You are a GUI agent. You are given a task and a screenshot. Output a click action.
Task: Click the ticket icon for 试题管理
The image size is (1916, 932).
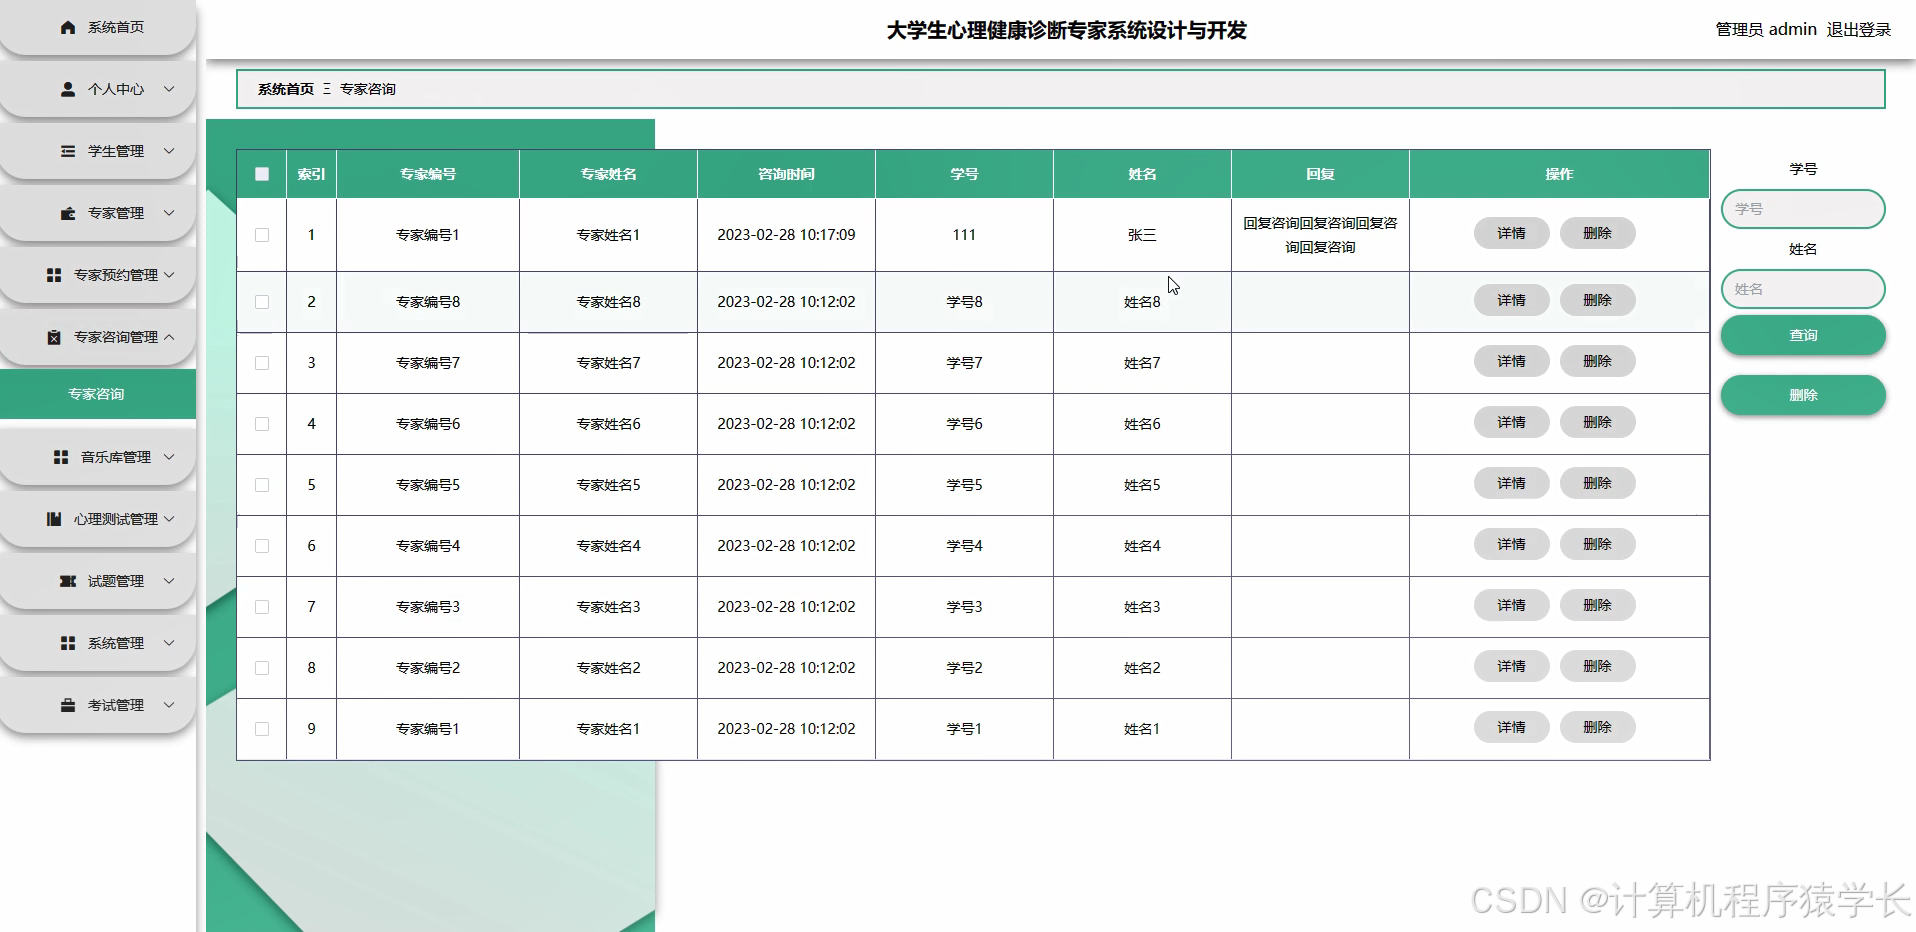point(68,581)
